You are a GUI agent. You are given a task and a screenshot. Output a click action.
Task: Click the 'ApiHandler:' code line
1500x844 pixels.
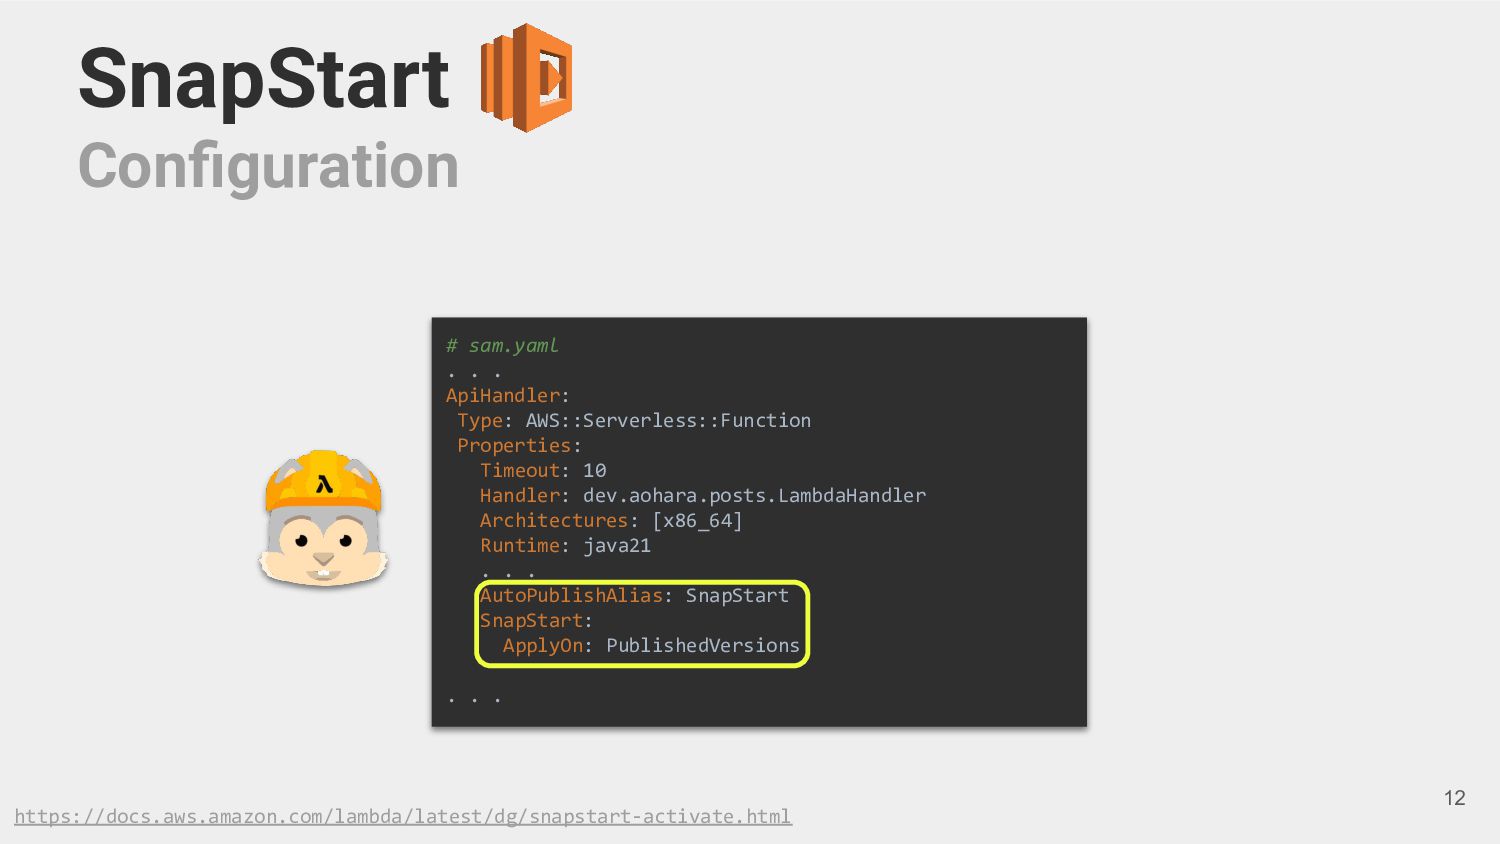click(507, 395)
